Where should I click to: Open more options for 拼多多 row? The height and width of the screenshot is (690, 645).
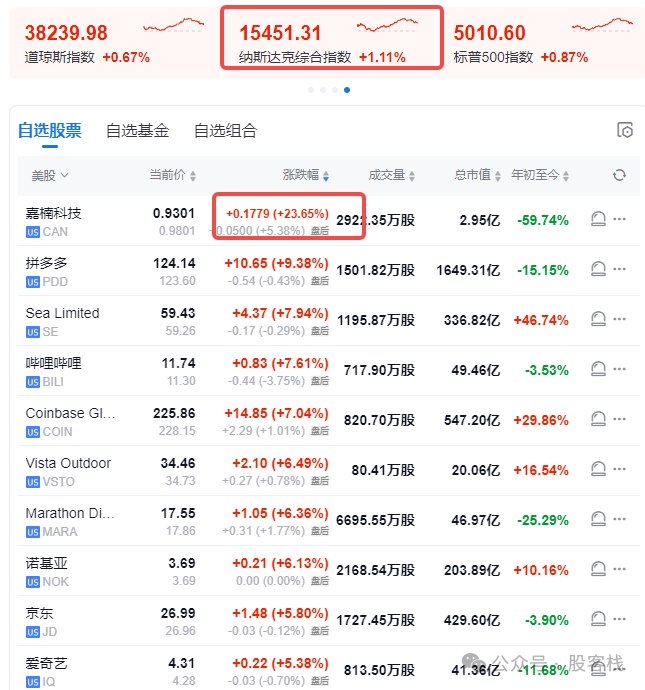[619, 269]
